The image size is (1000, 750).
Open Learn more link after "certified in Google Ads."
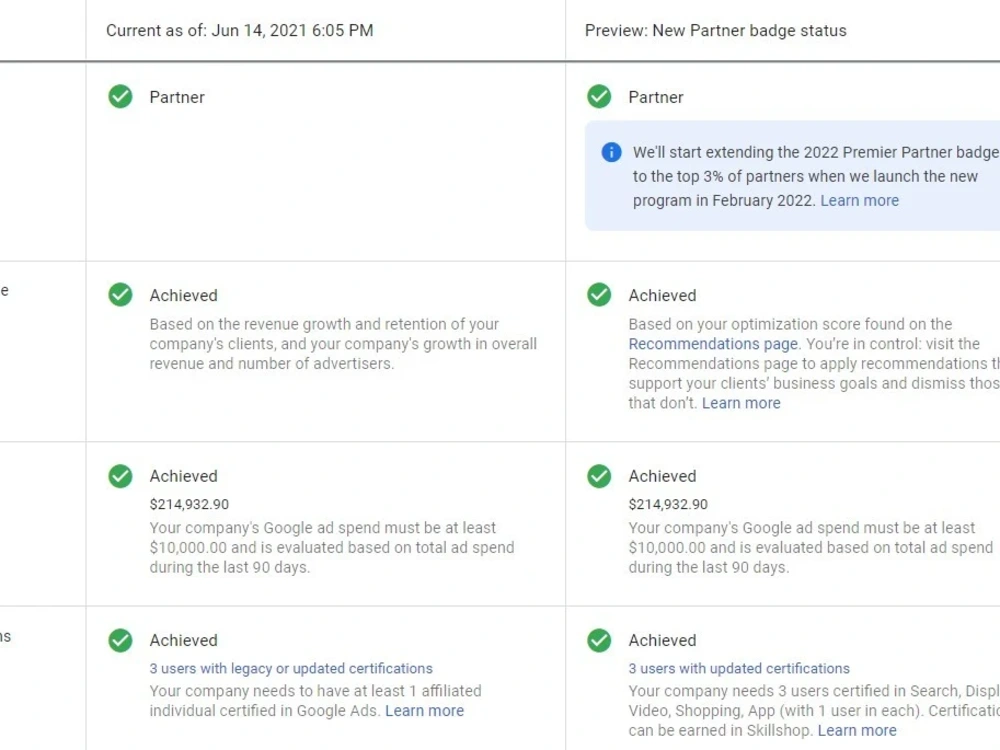click(424, 710)
